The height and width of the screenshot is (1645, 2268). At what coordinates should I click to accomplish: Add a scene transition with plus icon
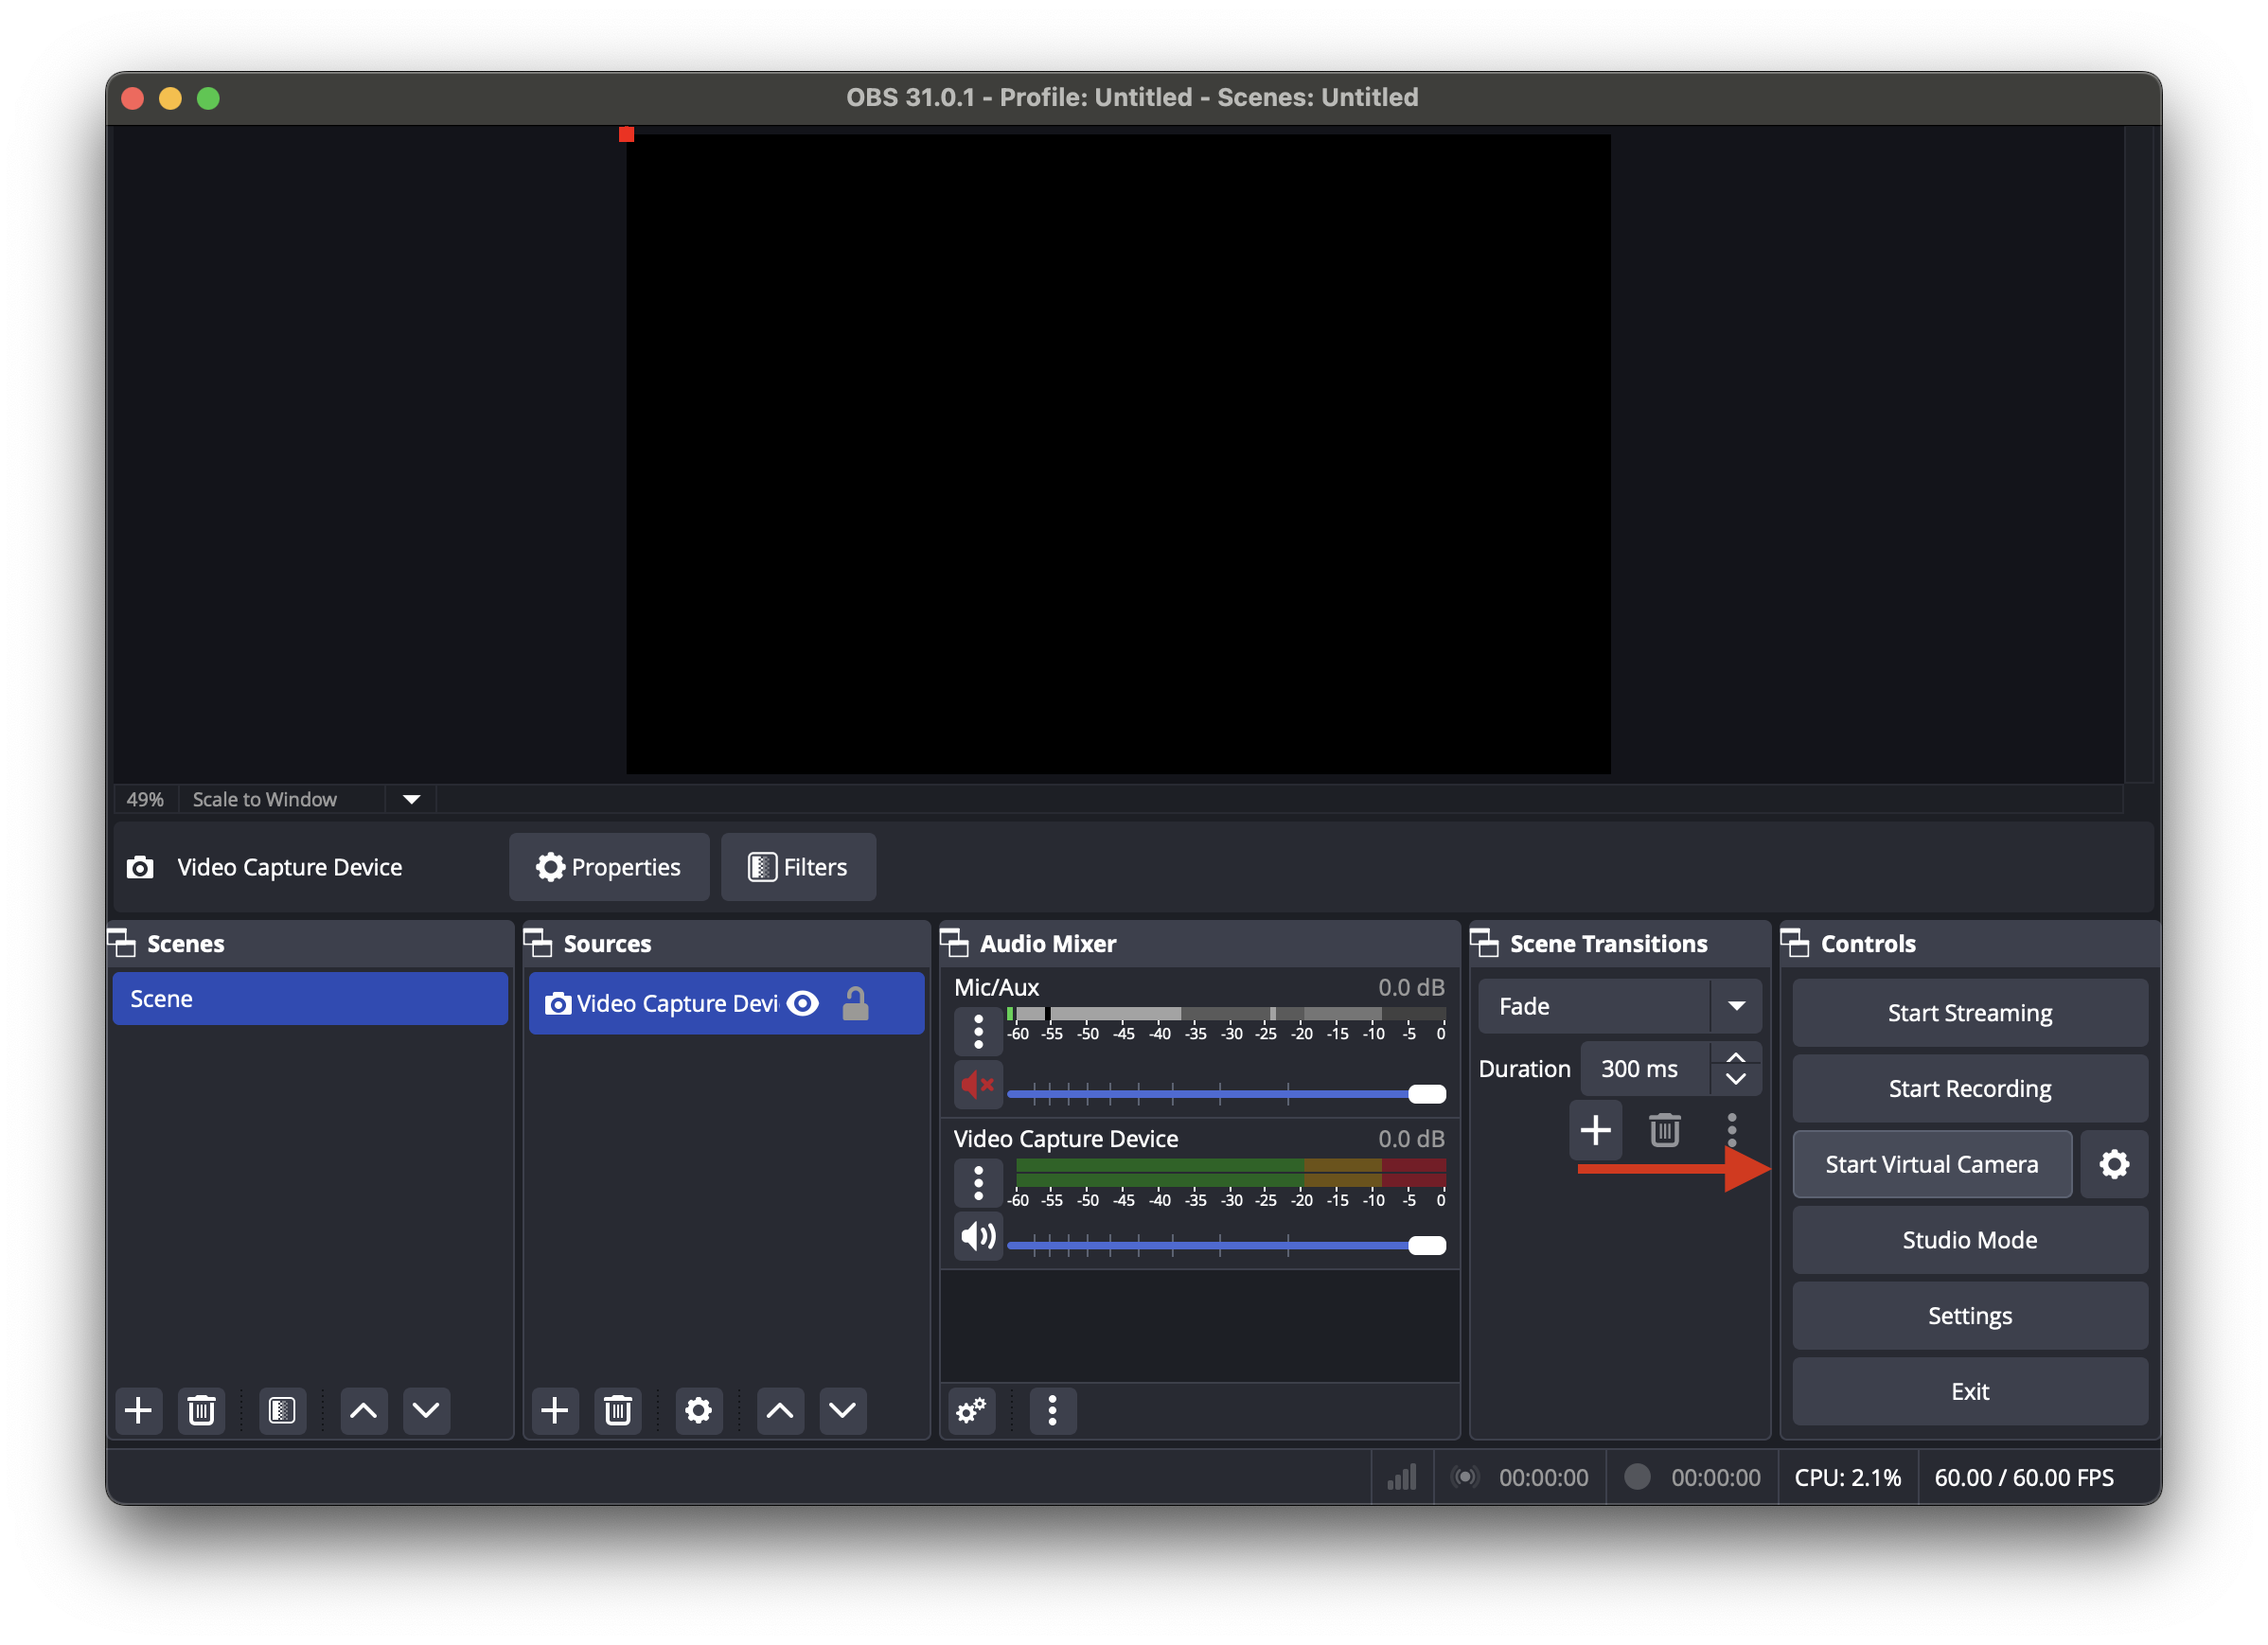[x=1595, y=1130]
